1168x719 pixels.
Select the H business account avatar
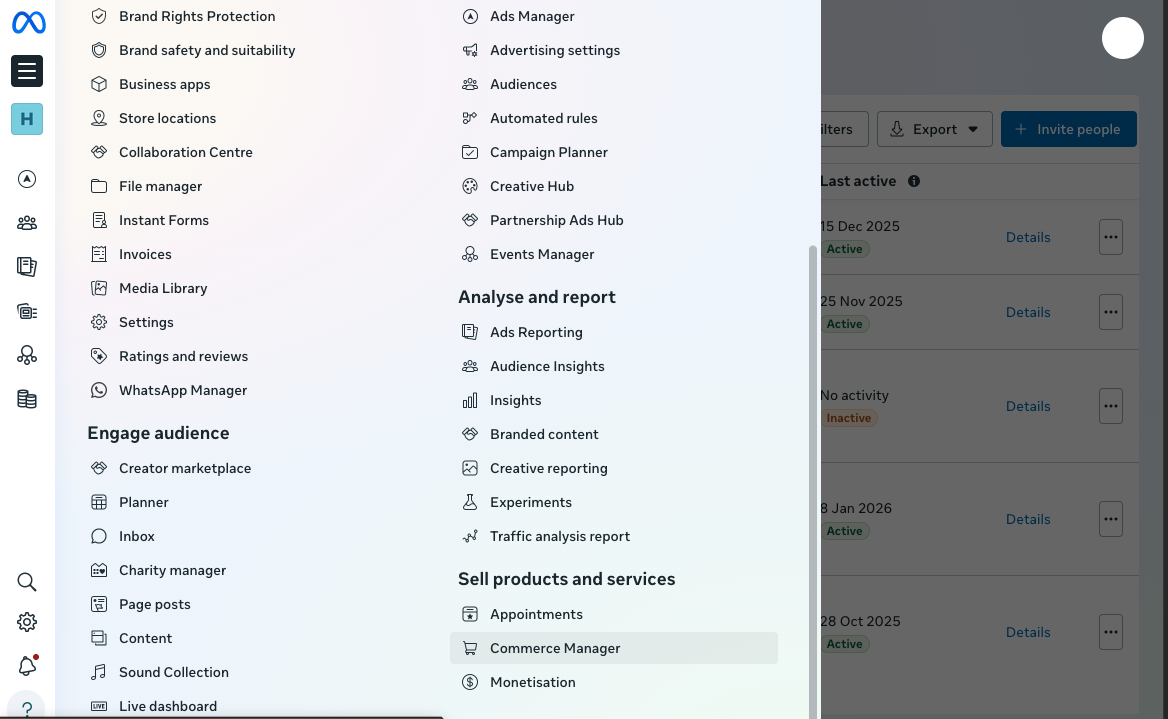pos(27,119)
